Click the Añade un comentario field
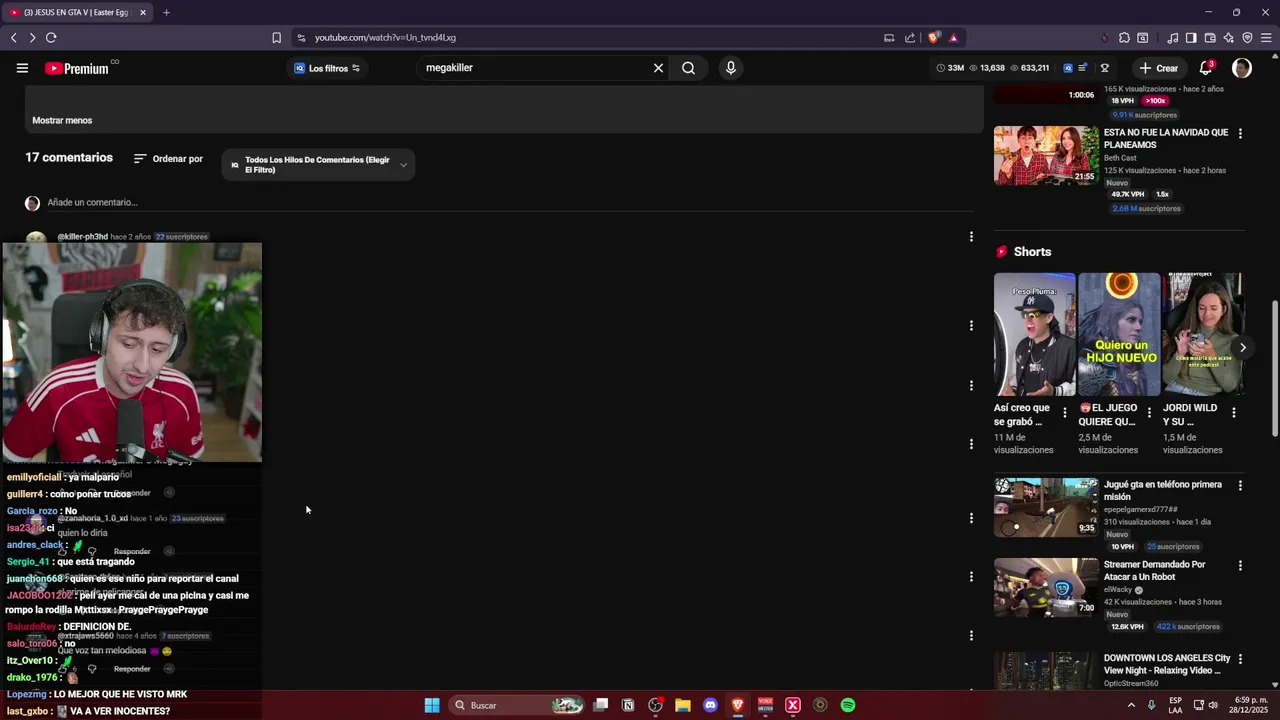Screen dimensions: 1280x720 tap(510, 202)
